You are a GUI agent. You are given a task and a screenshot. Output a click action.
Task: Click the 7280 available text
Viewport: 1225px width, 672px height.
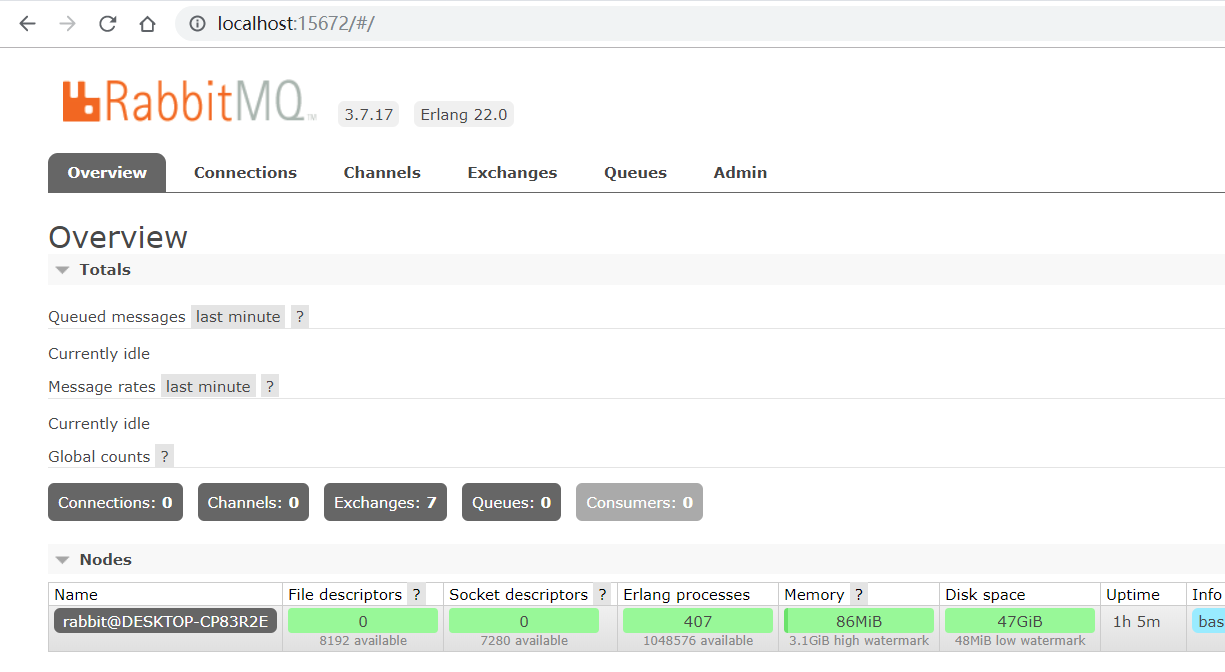[524, 641]
